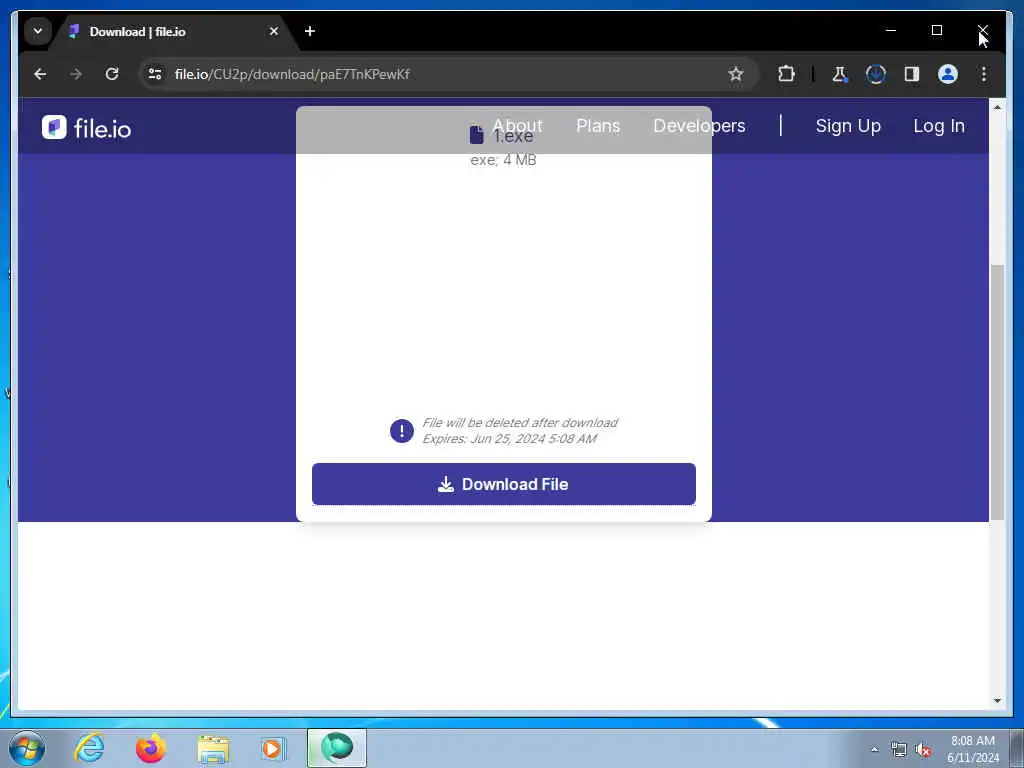The height and width of the screenshot is (768, 1024).
Task: Reload the current page
Action: [x=112, y=74]
